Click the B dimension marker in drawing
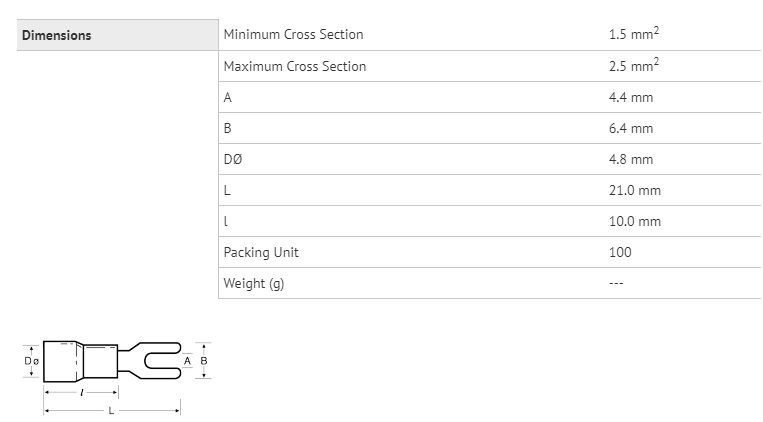This screenshot has width=763, height=422. pyautogui.click(x=204, y=361)
